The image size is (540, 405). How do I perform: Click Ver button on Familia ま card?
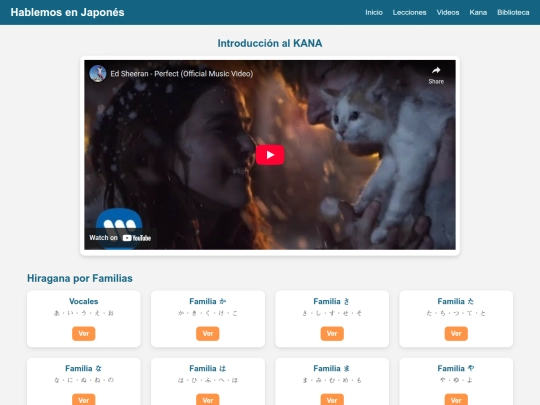332,400
